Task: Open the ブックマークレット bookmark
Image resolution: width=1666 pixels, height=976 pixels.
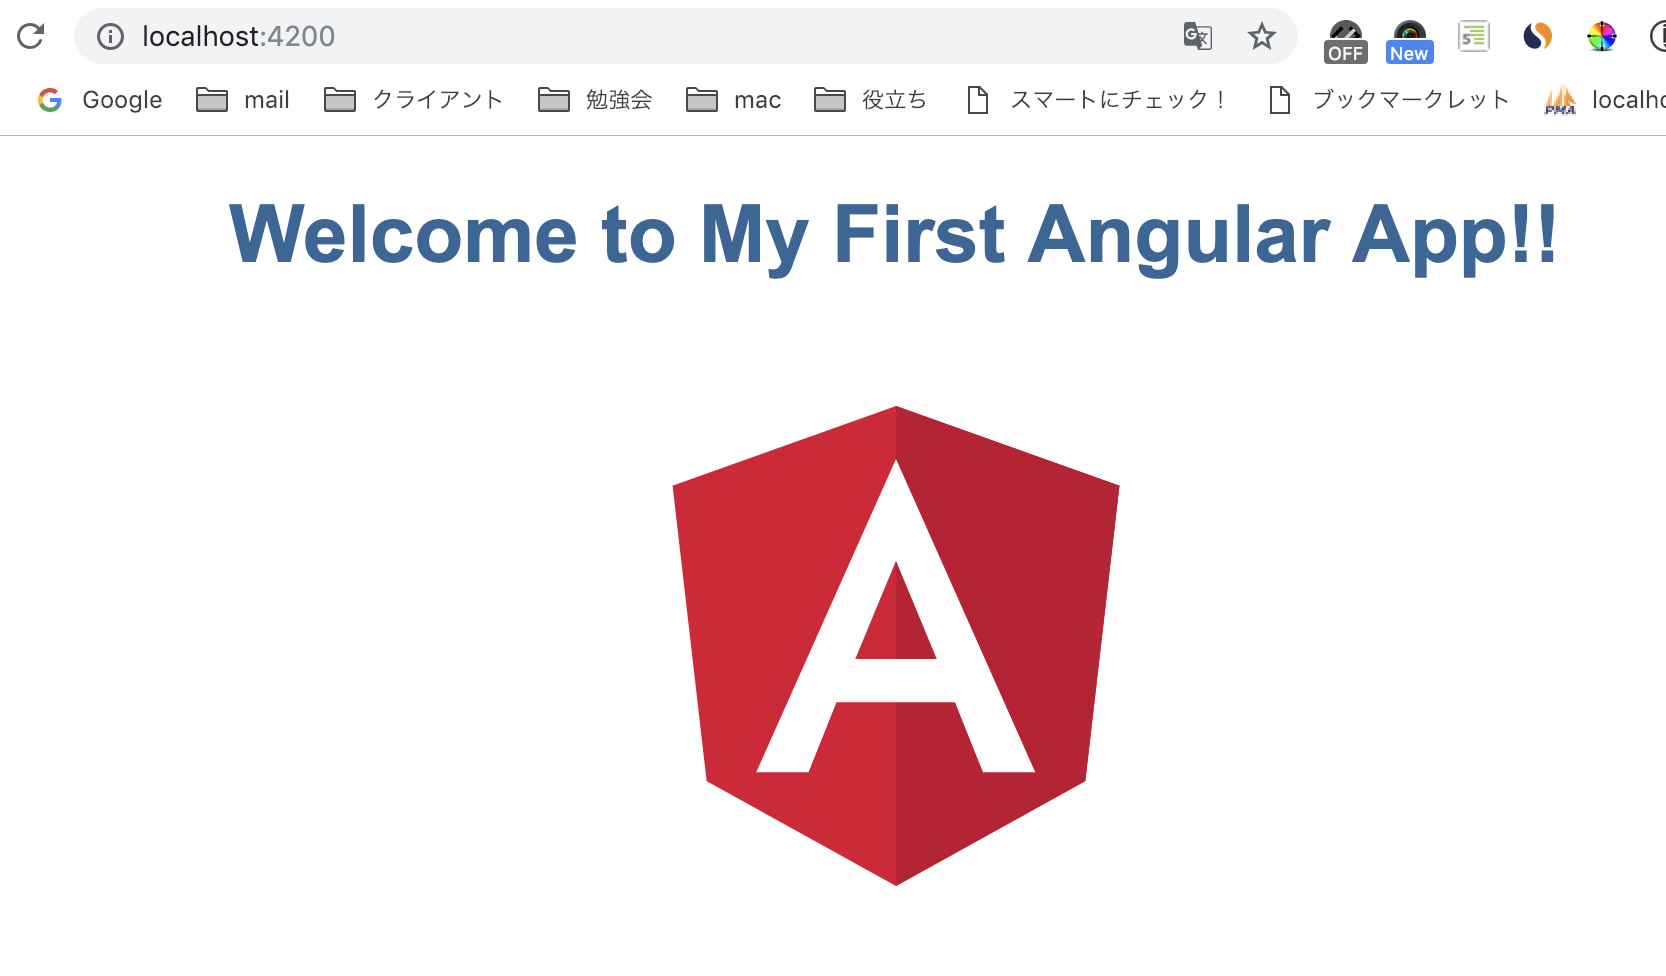Action: tap(1387, 99)
